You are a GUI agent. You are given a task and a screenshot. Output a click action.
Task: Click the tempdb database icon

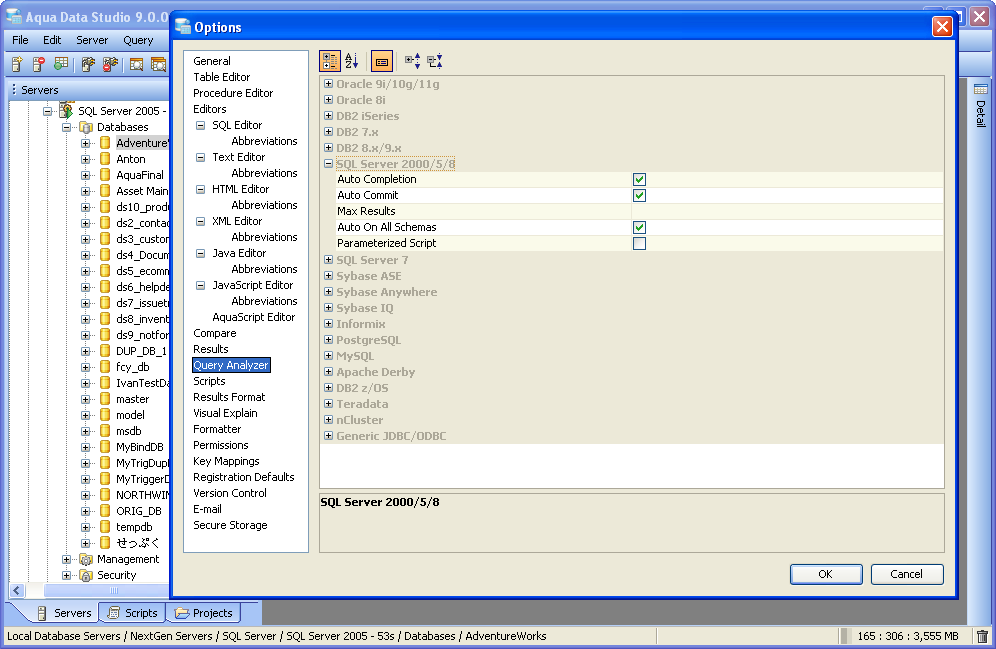105,527
